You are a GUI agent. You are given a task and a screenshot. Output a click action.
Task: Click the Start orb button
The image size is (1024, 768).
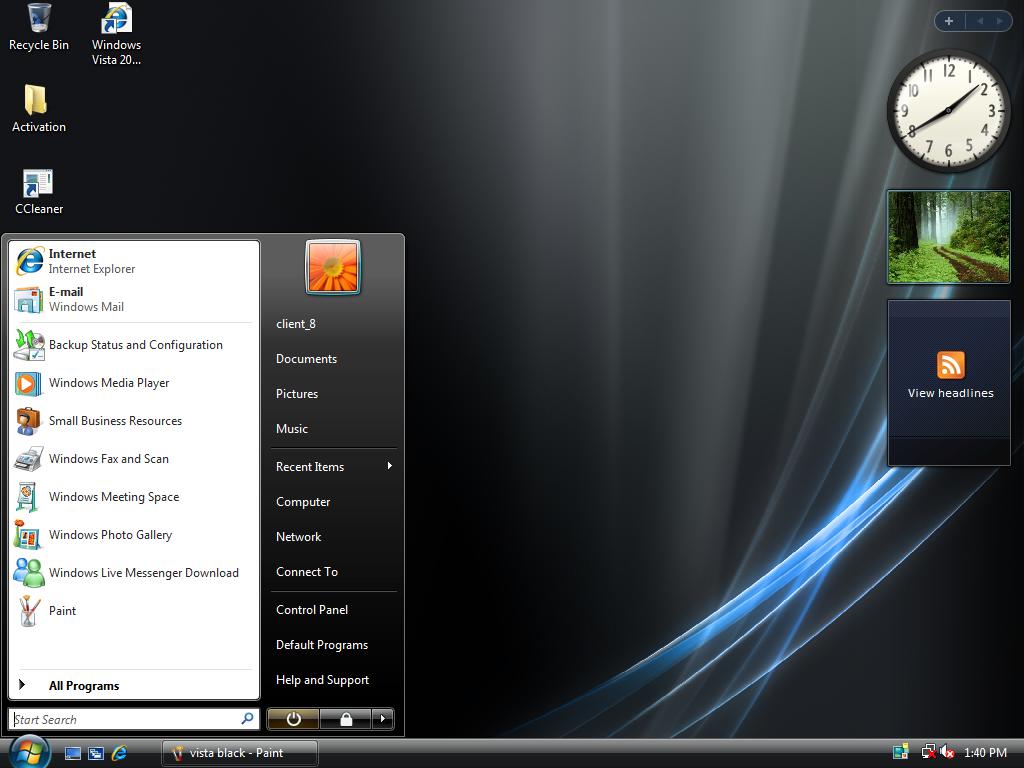tap(29, 752)
